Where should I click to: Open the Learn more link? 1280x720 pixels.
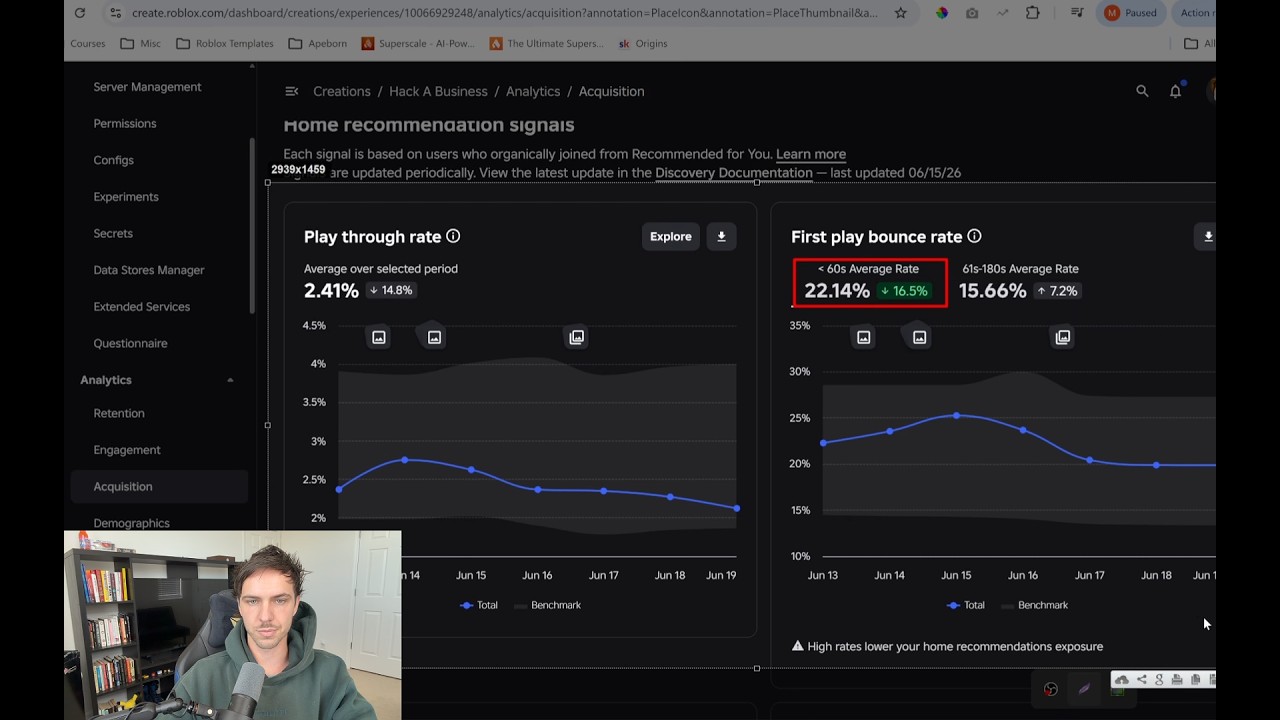pos(811,154)
